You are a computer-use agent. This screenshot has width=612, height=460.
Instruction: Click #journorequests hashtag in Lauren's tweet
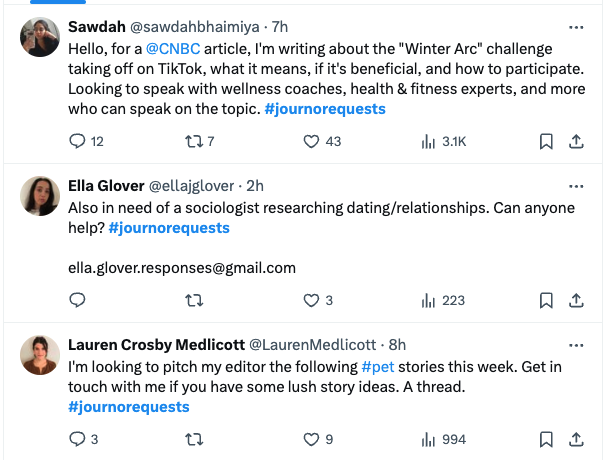pos(129,407)
